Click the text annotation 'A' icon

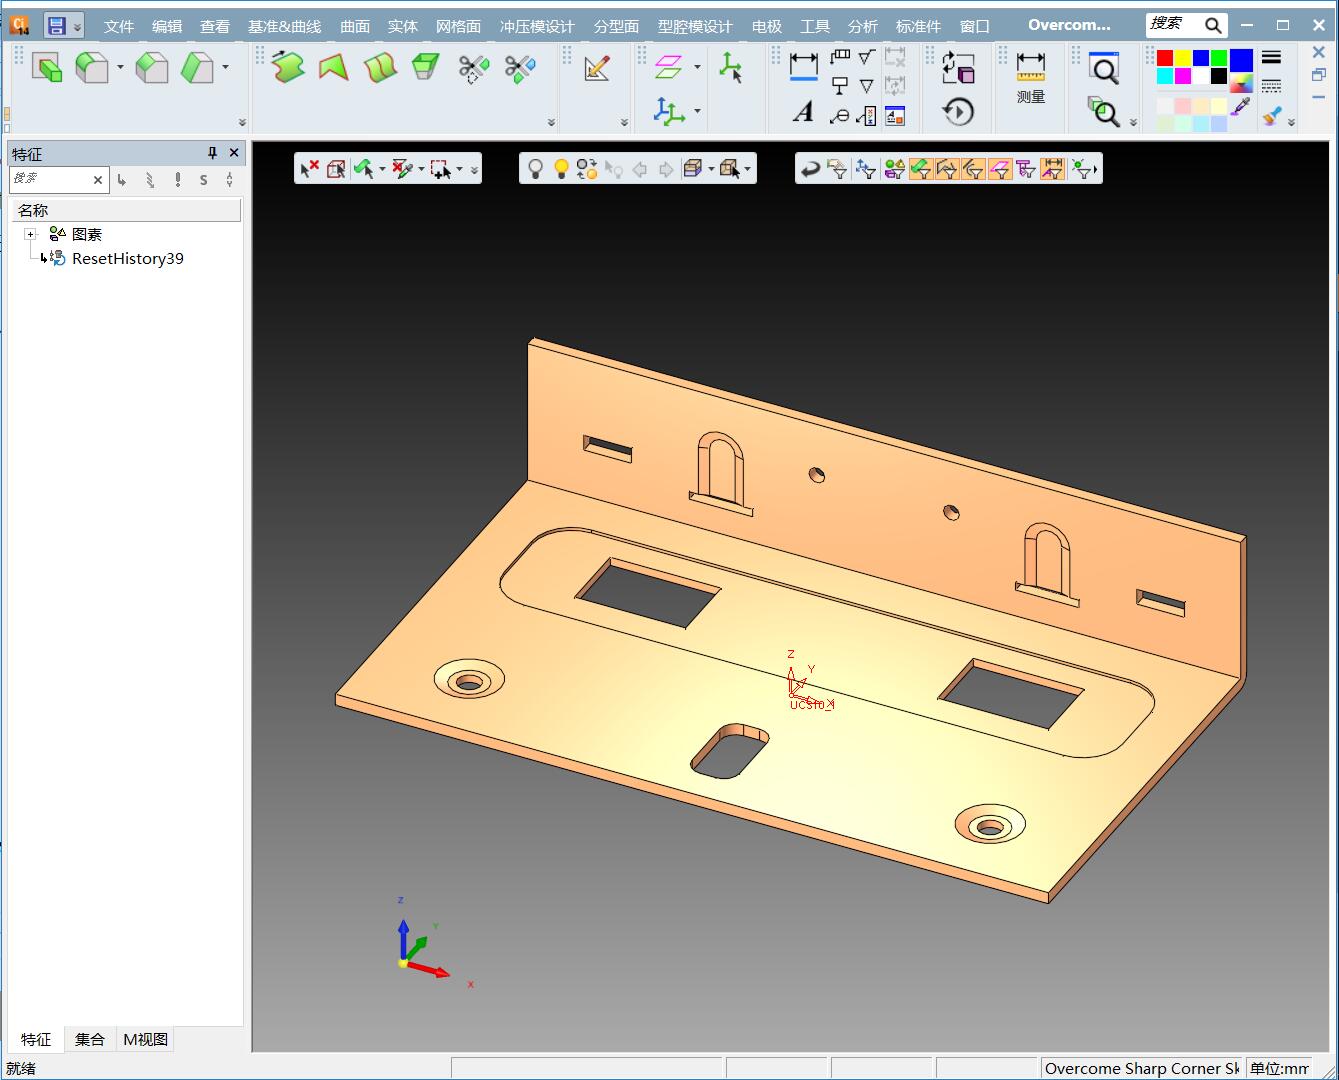tap(803, 113)
